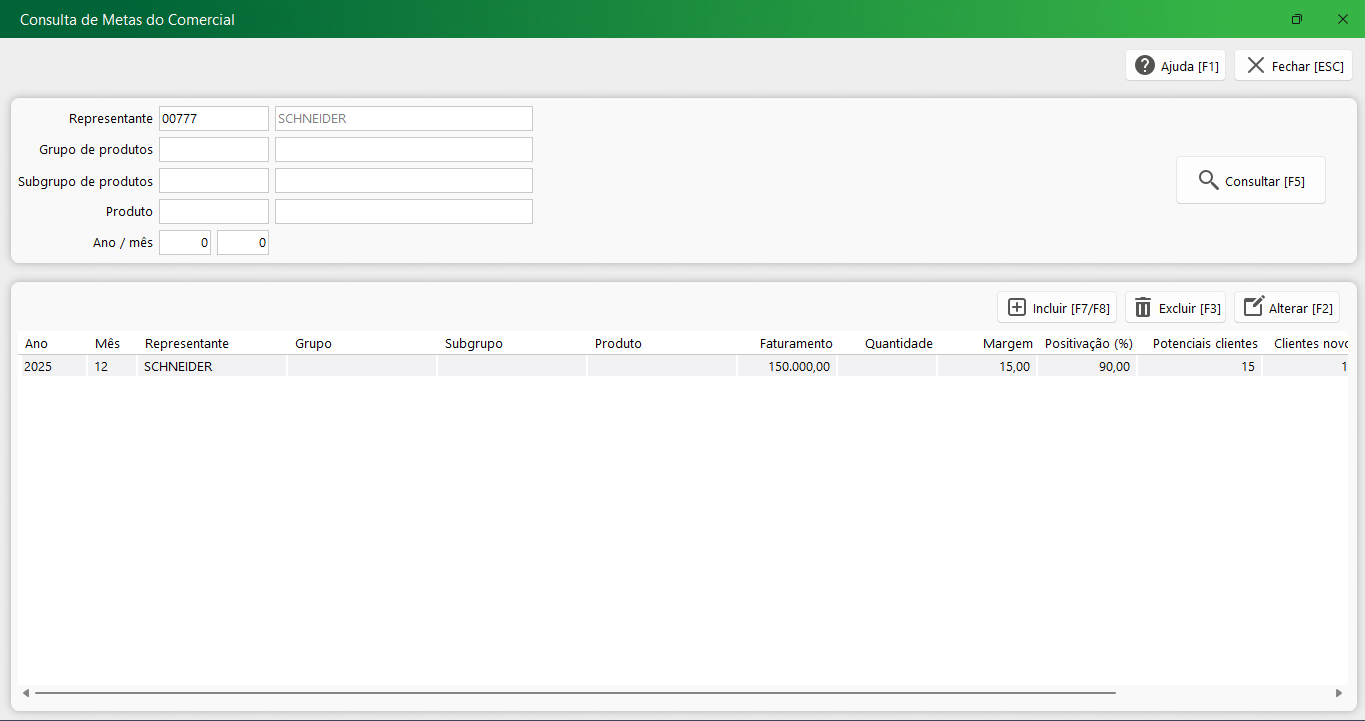Click the Incluir plus icon
The image size is (1365, 721).
tap(1017, 308)
